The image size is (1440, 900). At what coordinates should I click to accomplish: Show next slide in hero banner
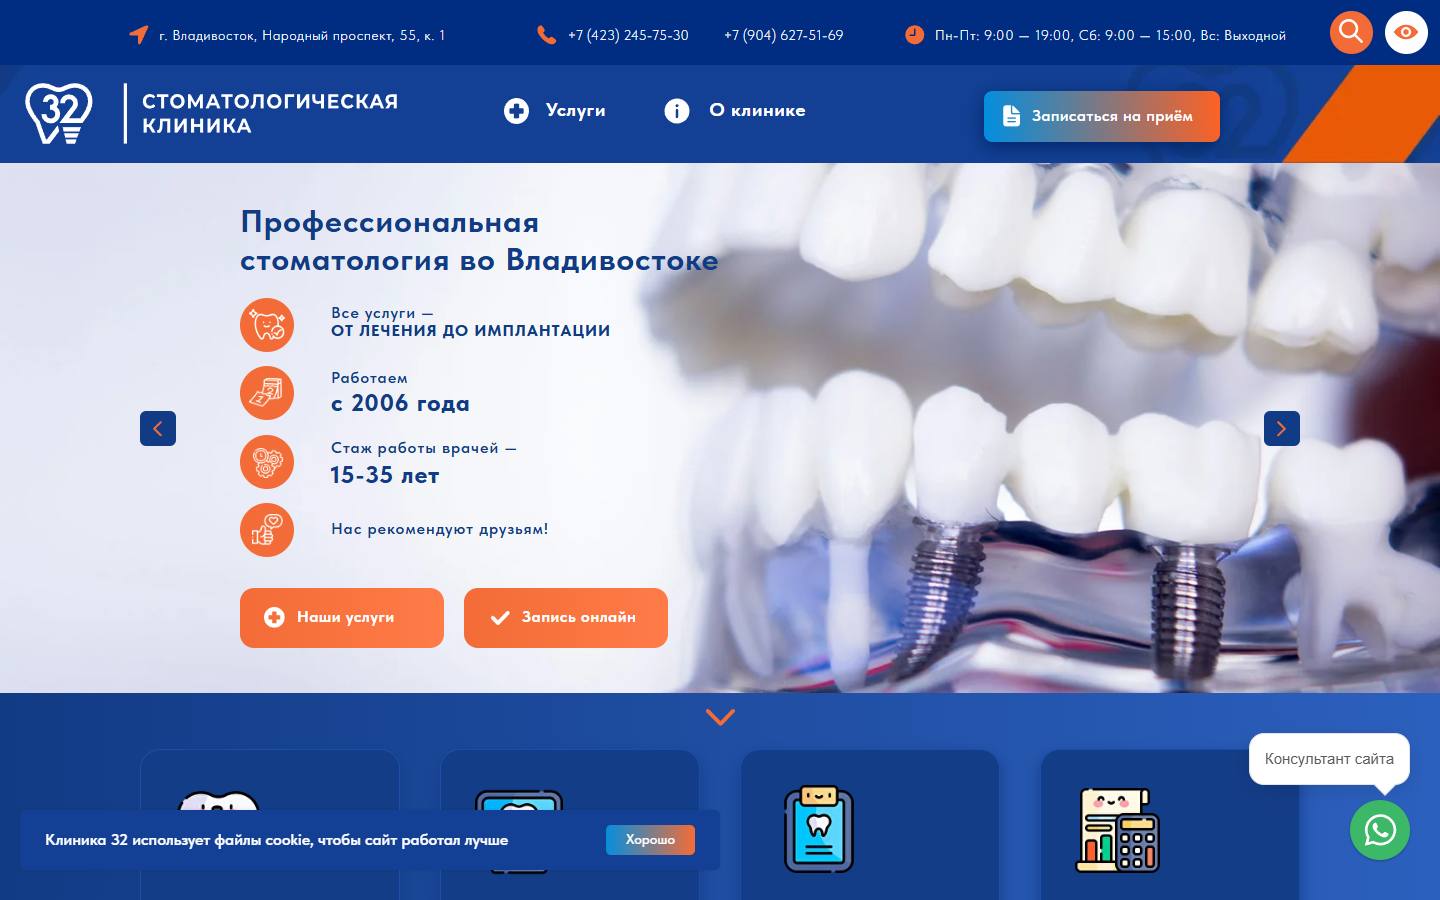(x=1282, y=428)
